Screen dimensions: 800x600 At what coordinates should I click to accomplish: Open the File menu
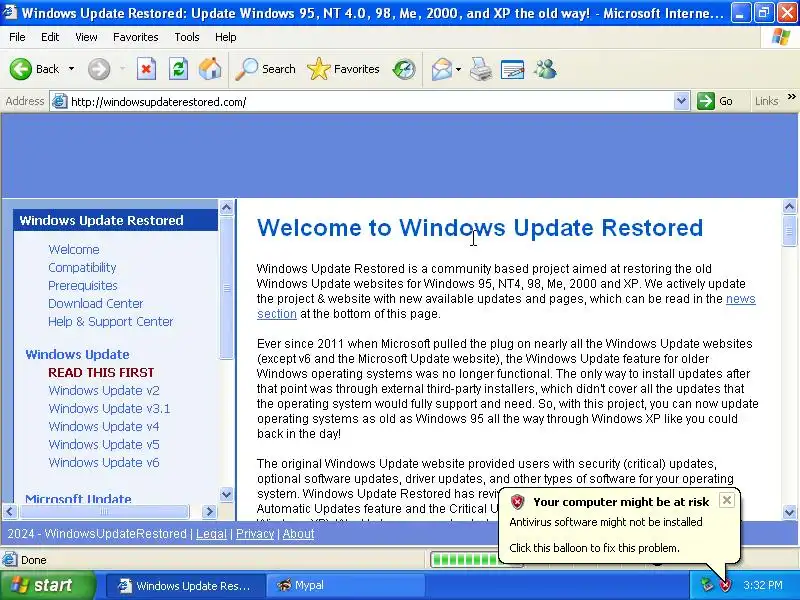pos(17,37)
